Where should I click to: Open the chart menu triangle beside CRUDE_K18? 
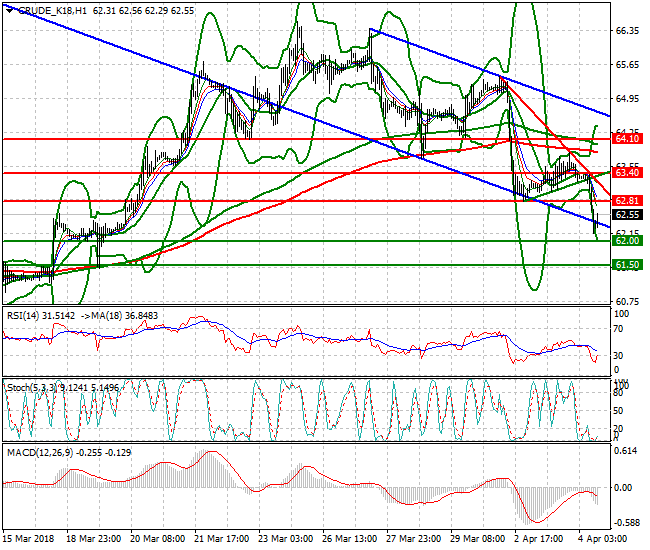(10, 11)
